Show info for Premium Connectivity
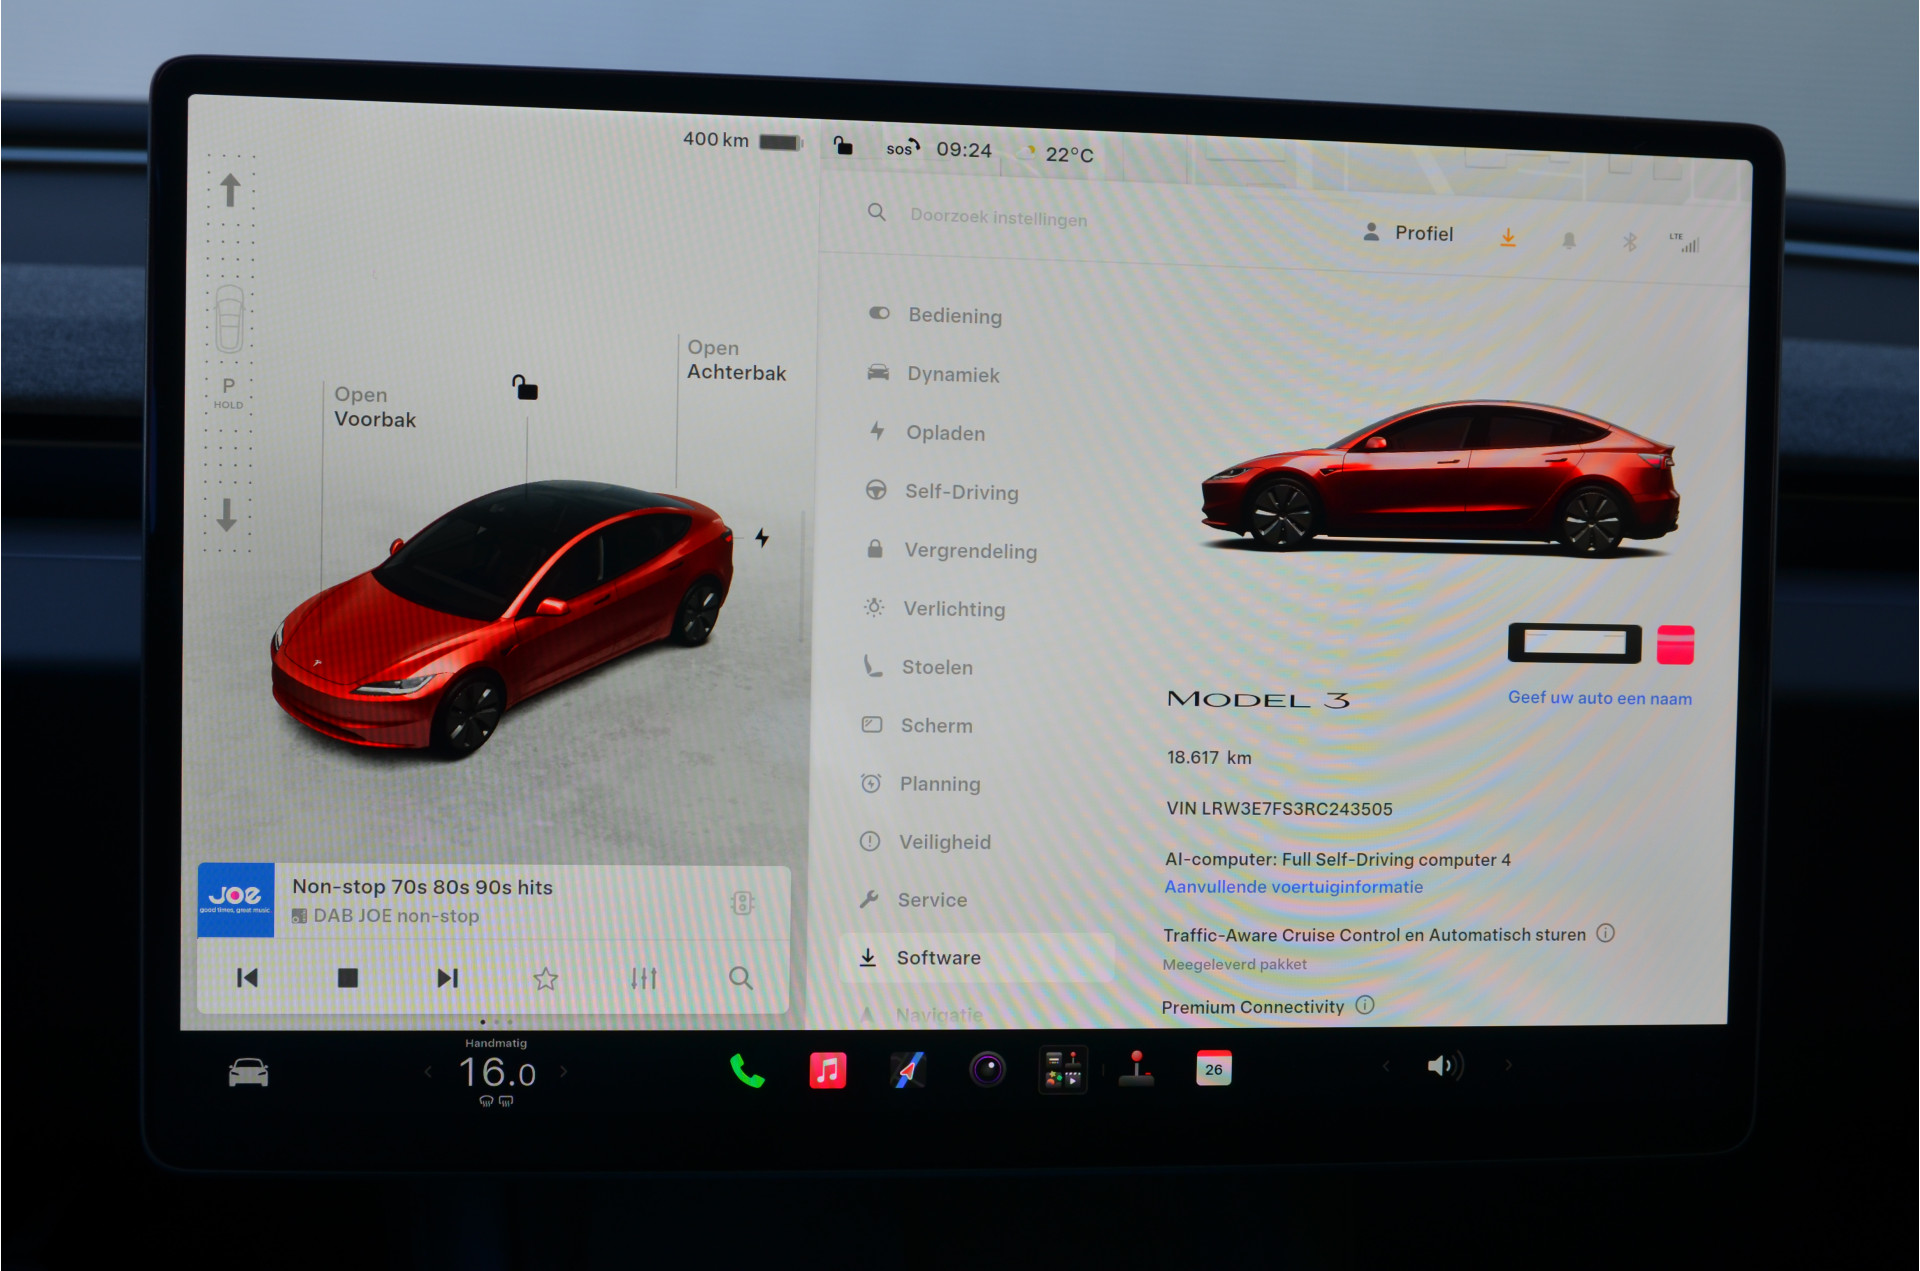Image resolution: width=1920 pixels, height=1271 pixels. pos(1365,1005)
